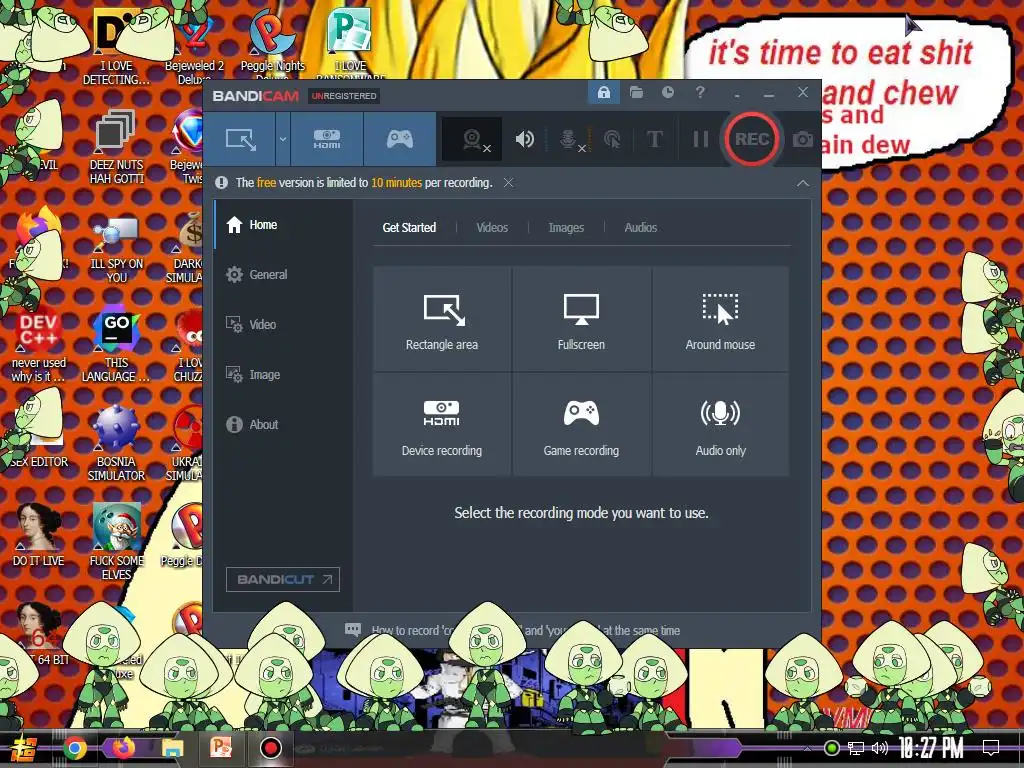Viewport: 1024px width, 768px height.
Task: Open Video settings in sidebar
Action: pos(283,325)
